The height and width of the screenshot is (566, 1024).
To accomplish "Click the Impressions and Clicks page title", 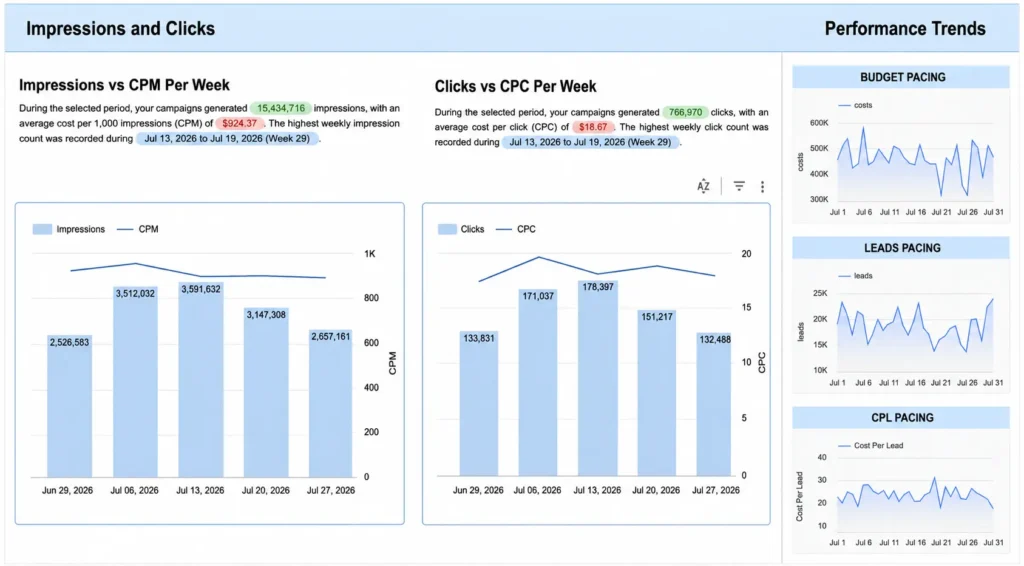I will (120, 29).
